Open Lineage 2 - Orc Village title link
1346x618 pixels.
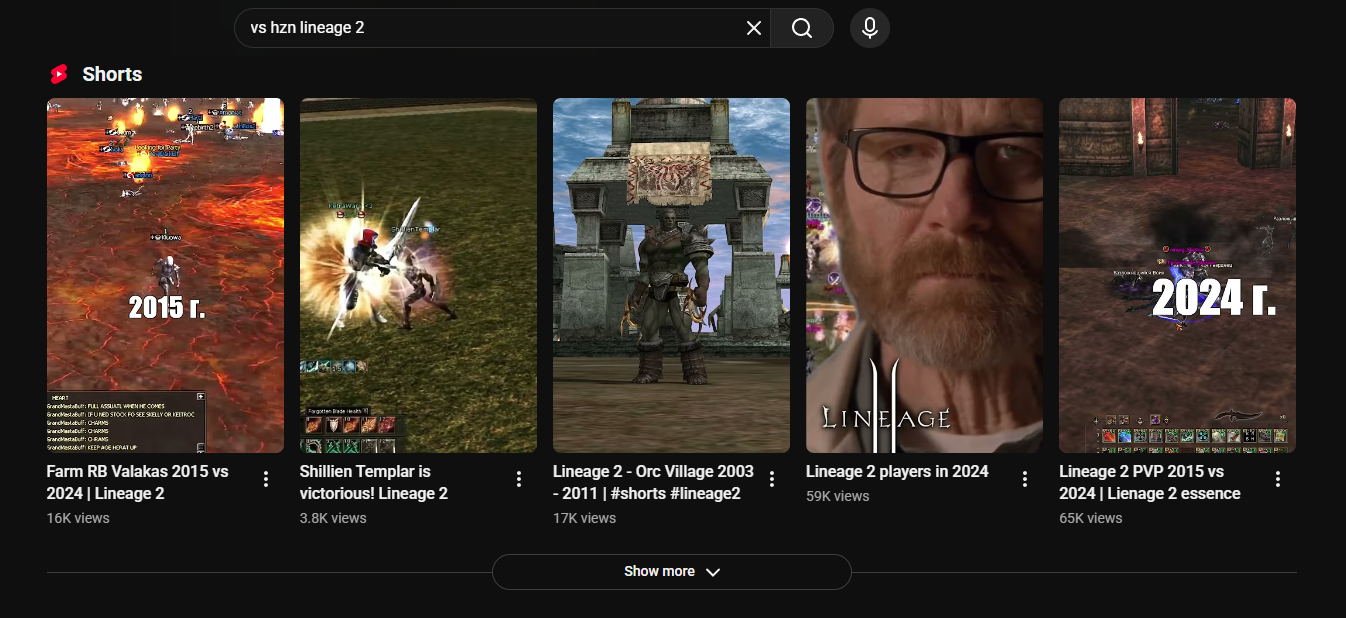tap(652, 482)
